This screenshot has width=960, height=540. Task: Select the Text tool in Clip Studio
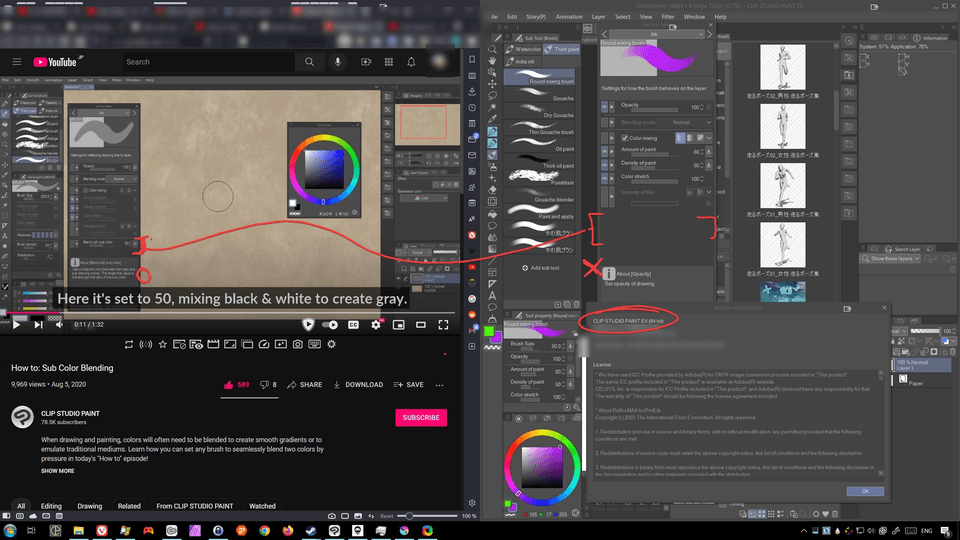[x=492, y=296]
